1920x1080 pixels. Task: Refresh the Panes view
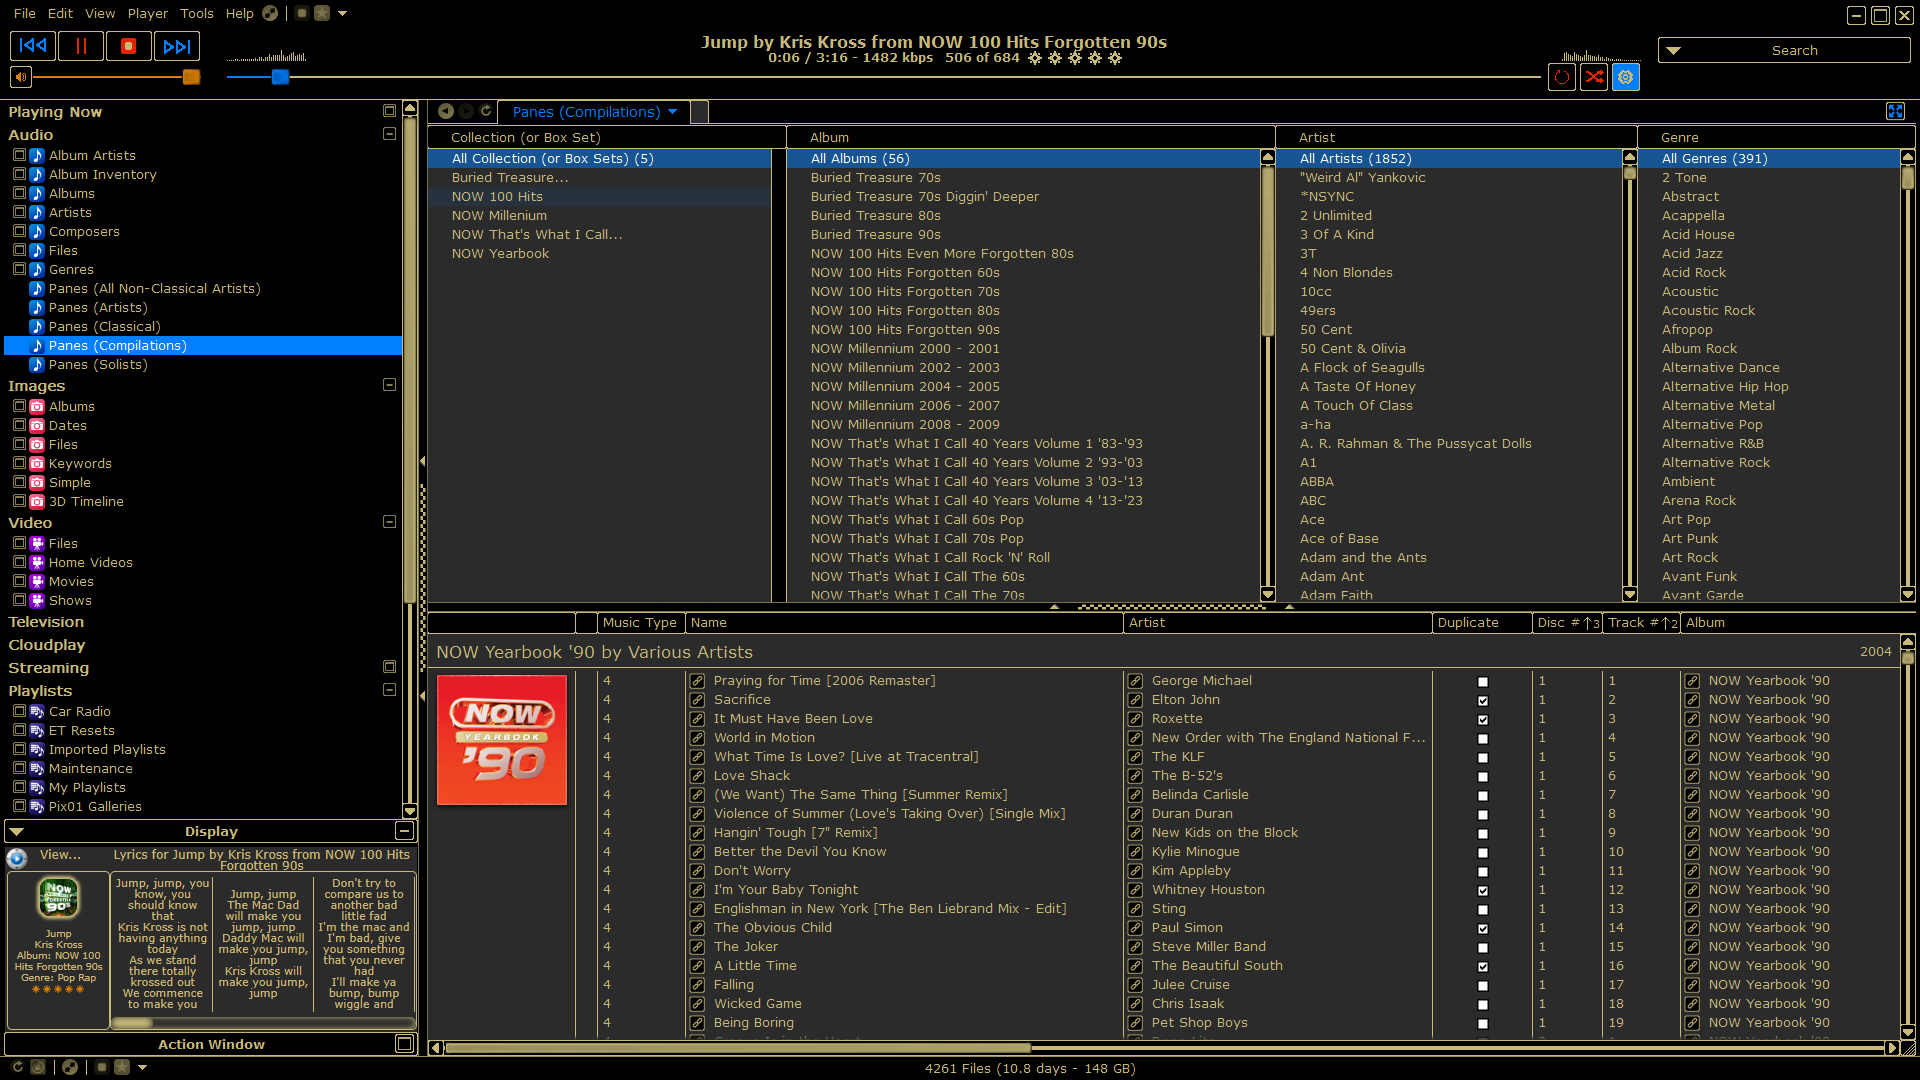pos(486,111)
